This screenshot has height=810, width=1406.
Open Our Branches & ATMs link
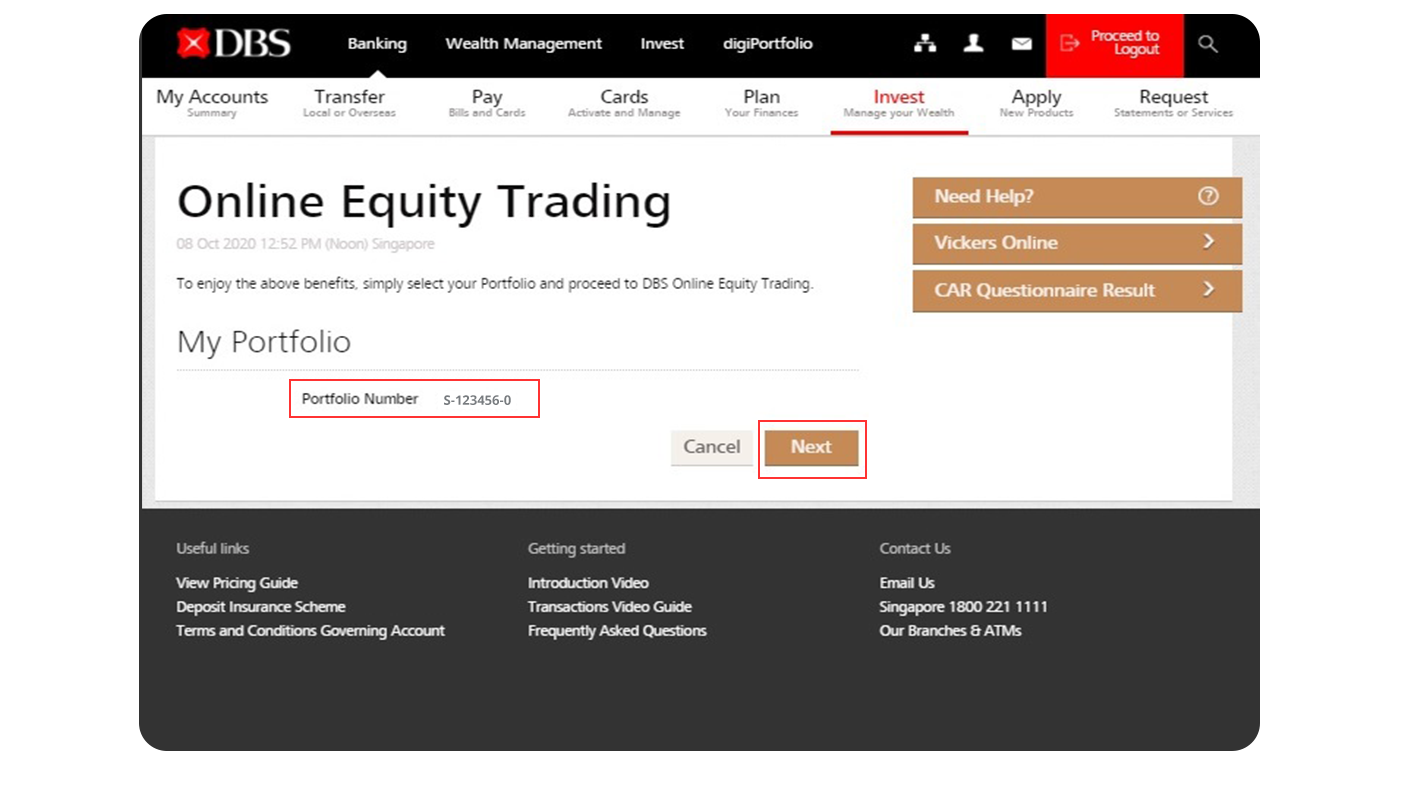(x=950, y=631)
